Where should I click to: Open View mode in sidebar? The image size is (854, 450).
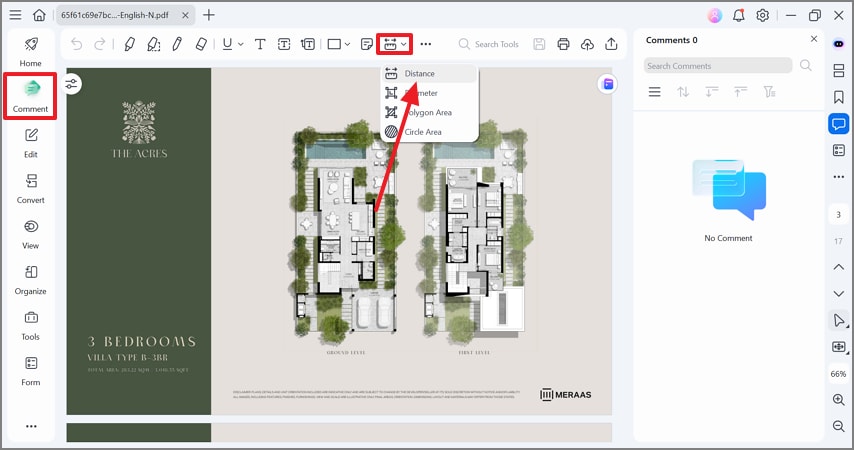point(30,234)
